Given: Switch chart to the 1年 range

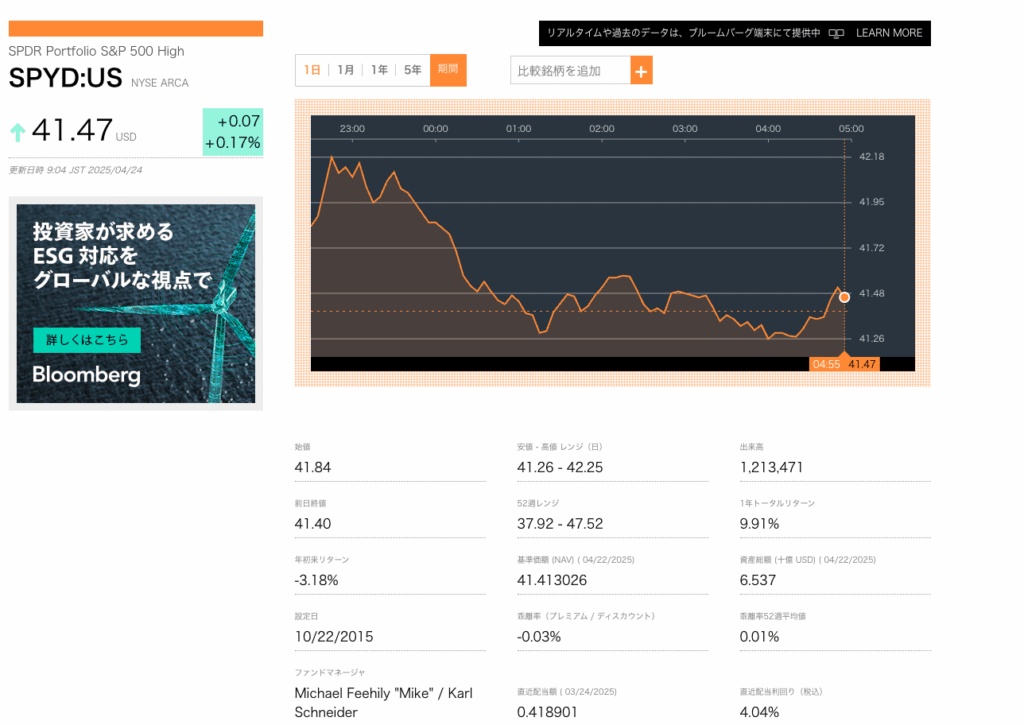Looking at the screenshot, I should 379,70.
